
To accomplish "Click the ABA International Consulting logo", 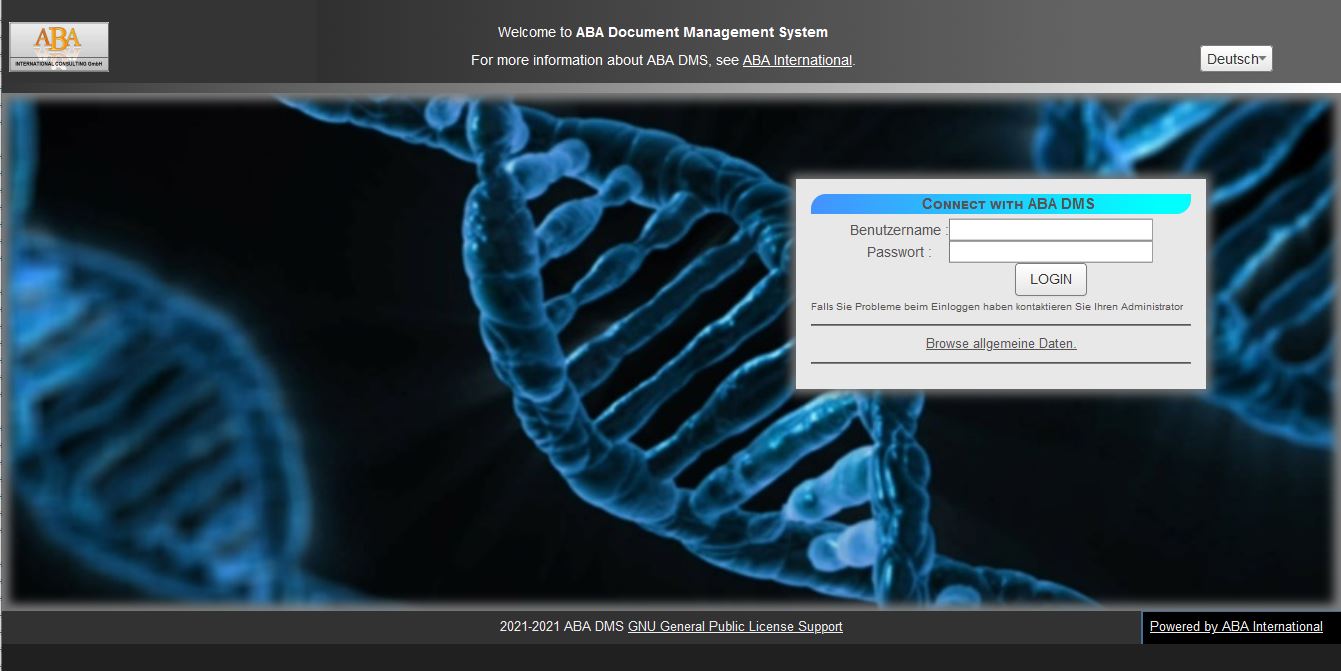I will [59, 47].
